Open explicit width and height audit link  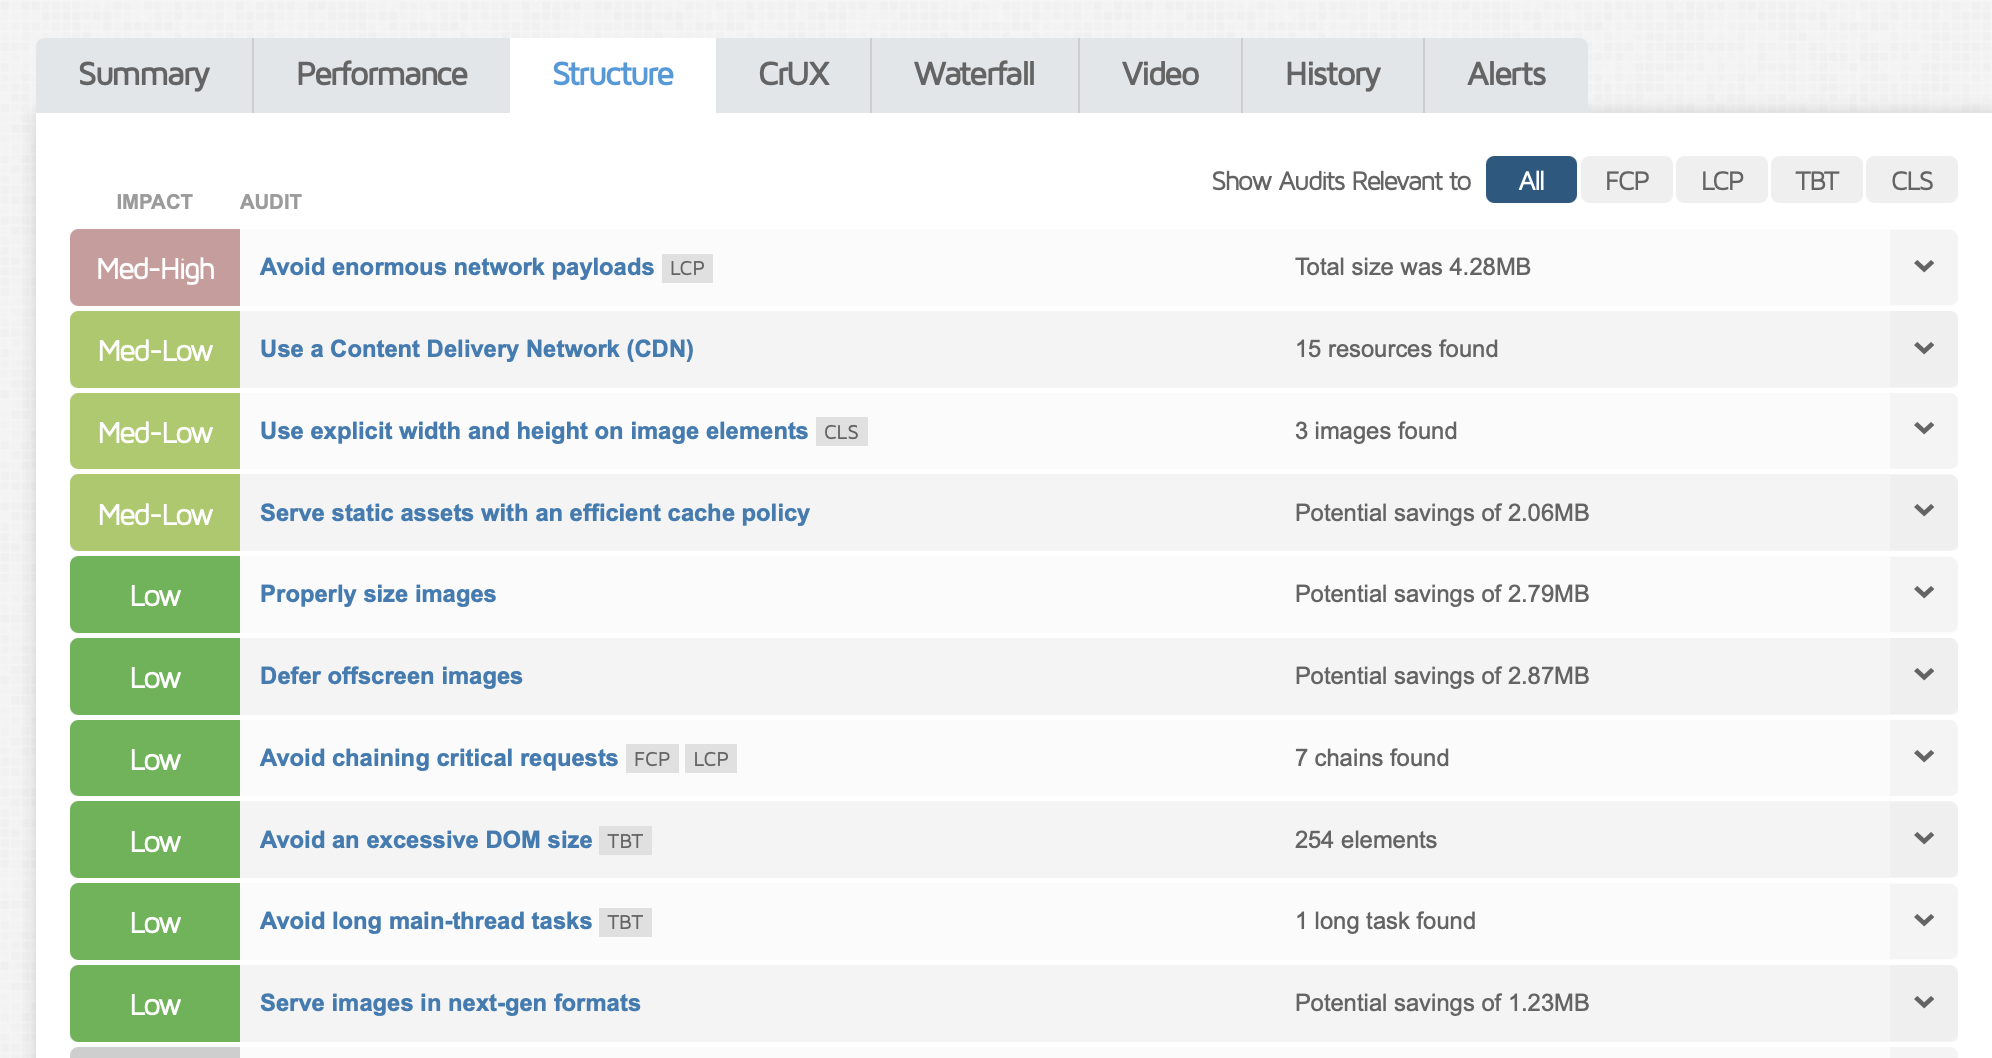pos(534,431)
